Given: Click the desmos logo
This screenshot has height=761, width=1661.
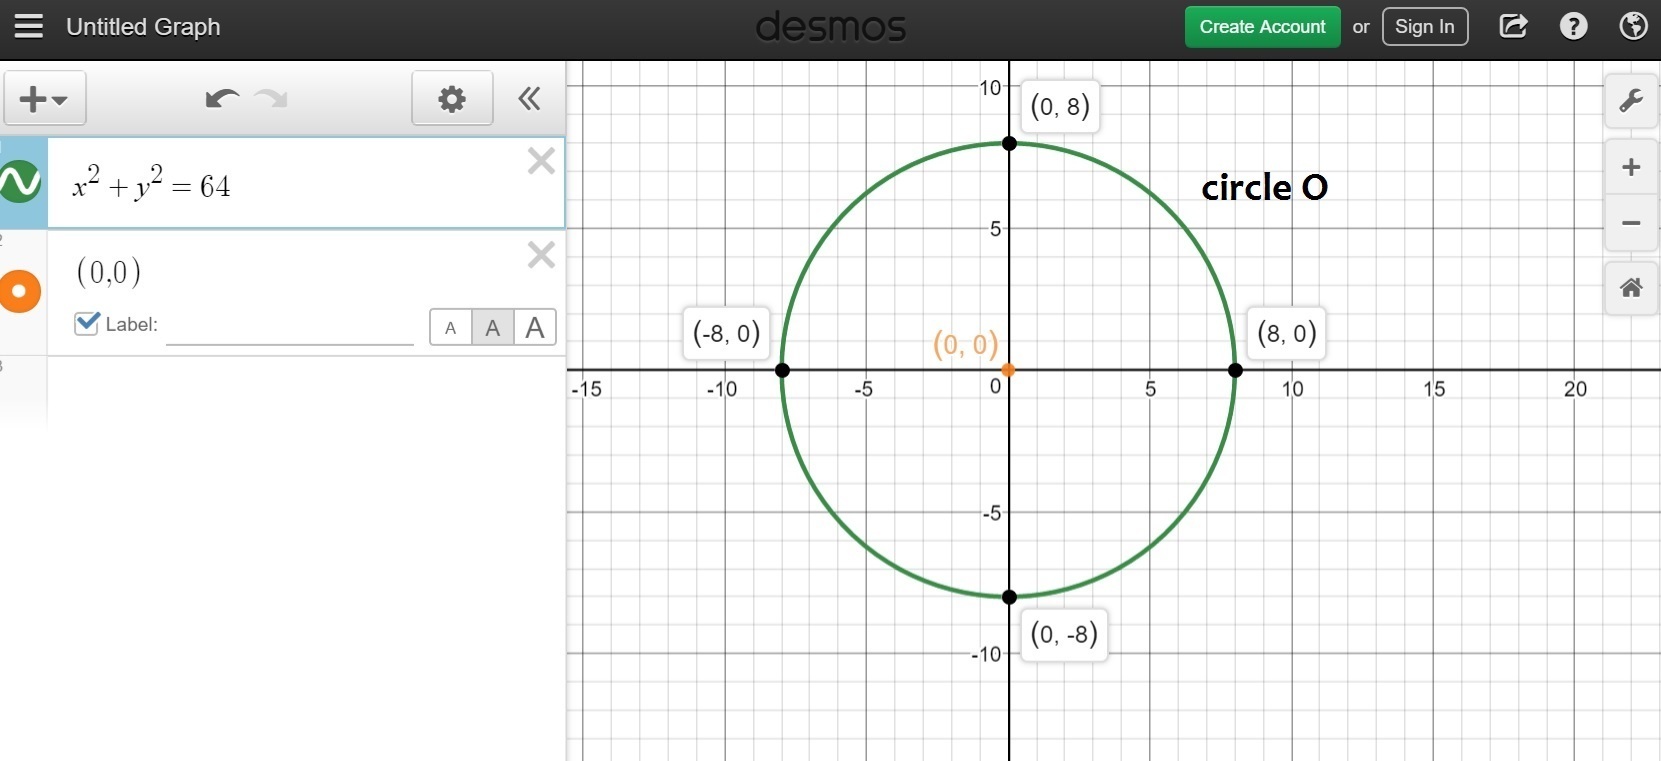Looking at the screenshot, I should click(830, 27).
